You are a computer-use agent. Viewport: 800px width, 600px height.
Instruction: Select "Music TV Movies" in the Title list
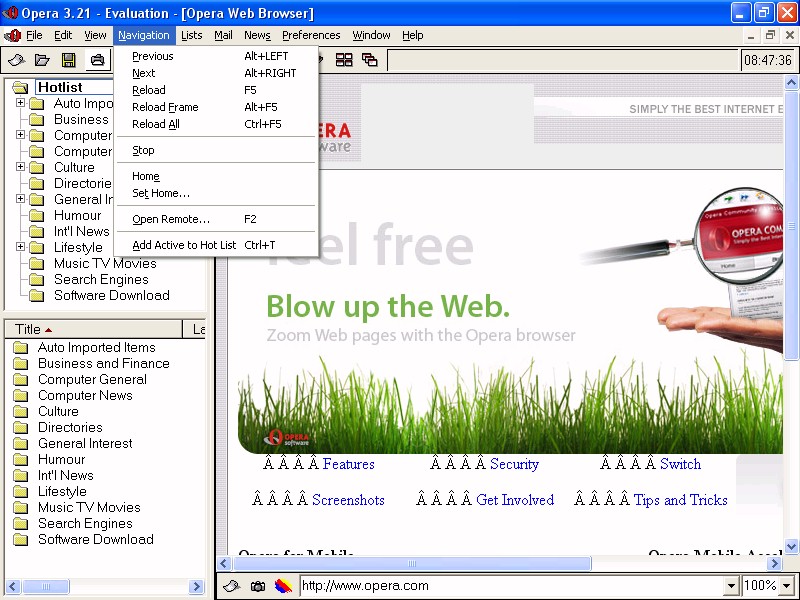[89, 507]
